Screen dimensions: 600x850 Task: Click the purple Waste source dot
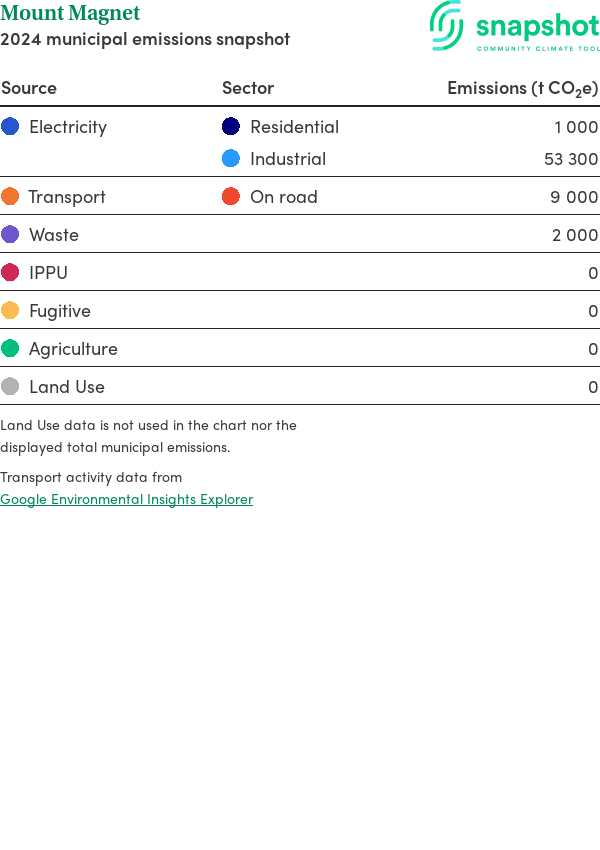point(10,234)
